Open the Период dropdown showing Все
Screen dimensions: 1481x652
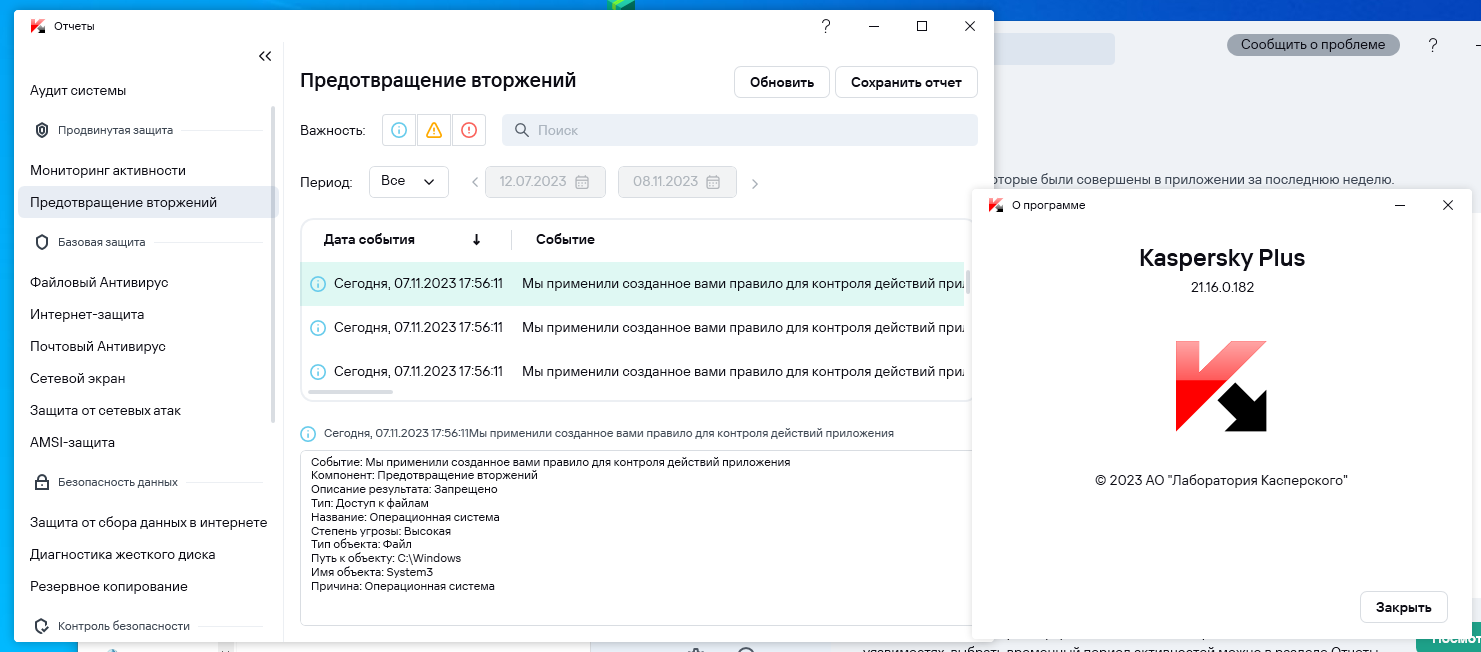409,182
